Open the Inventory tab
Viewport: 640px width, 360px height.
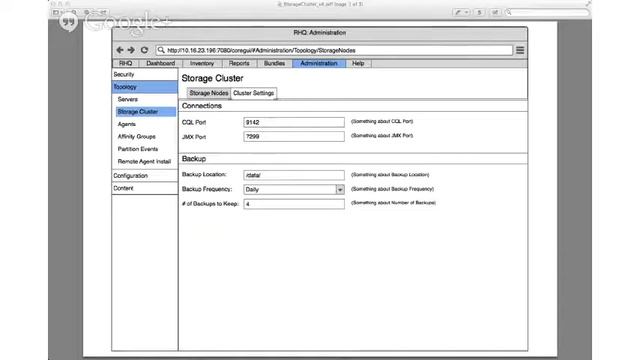(x=202, y=63)
